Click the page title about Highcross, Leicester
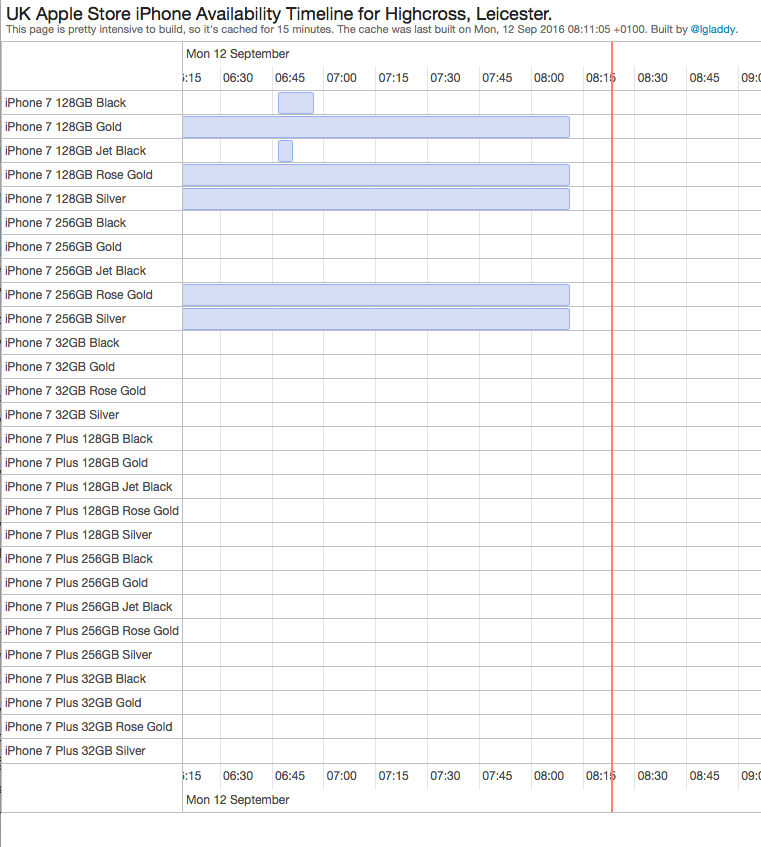 coord(279,14)
